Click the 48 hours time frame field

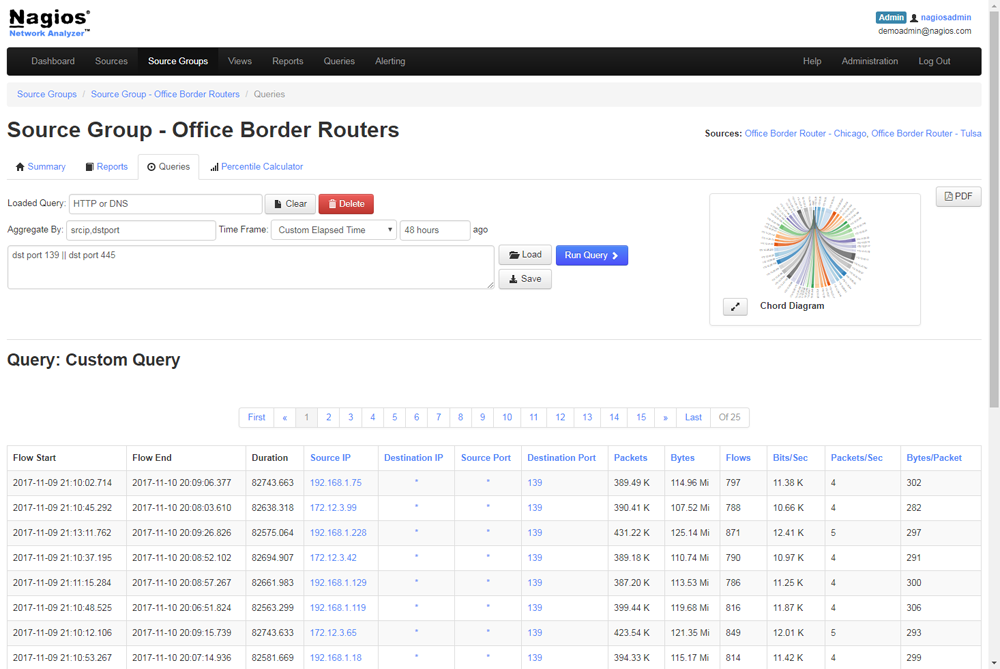point(435,229)
